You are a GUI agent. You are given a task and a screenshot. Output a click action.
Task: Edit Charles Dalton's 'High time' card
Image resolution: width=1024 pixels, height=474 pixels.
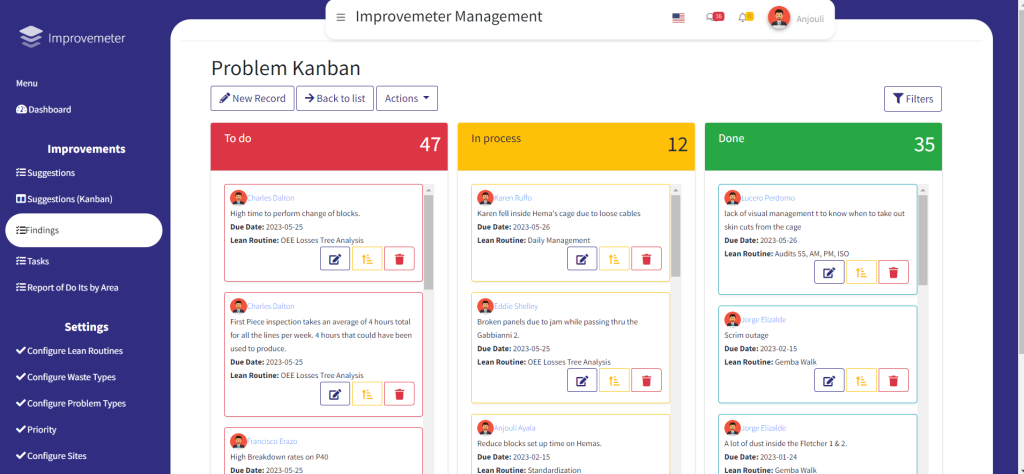coord(335,259)
